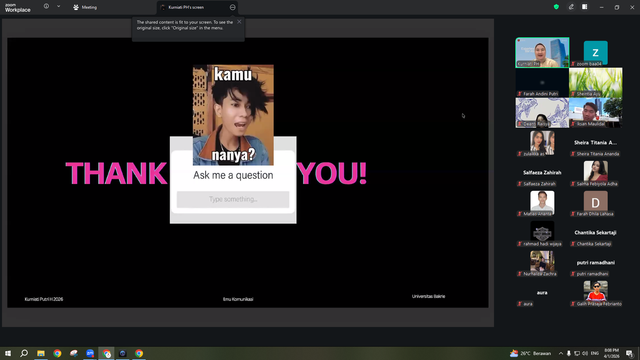640x360 pixels.
Task: Select Farah Andini Putri's video tile
Action: pos(542,82)
